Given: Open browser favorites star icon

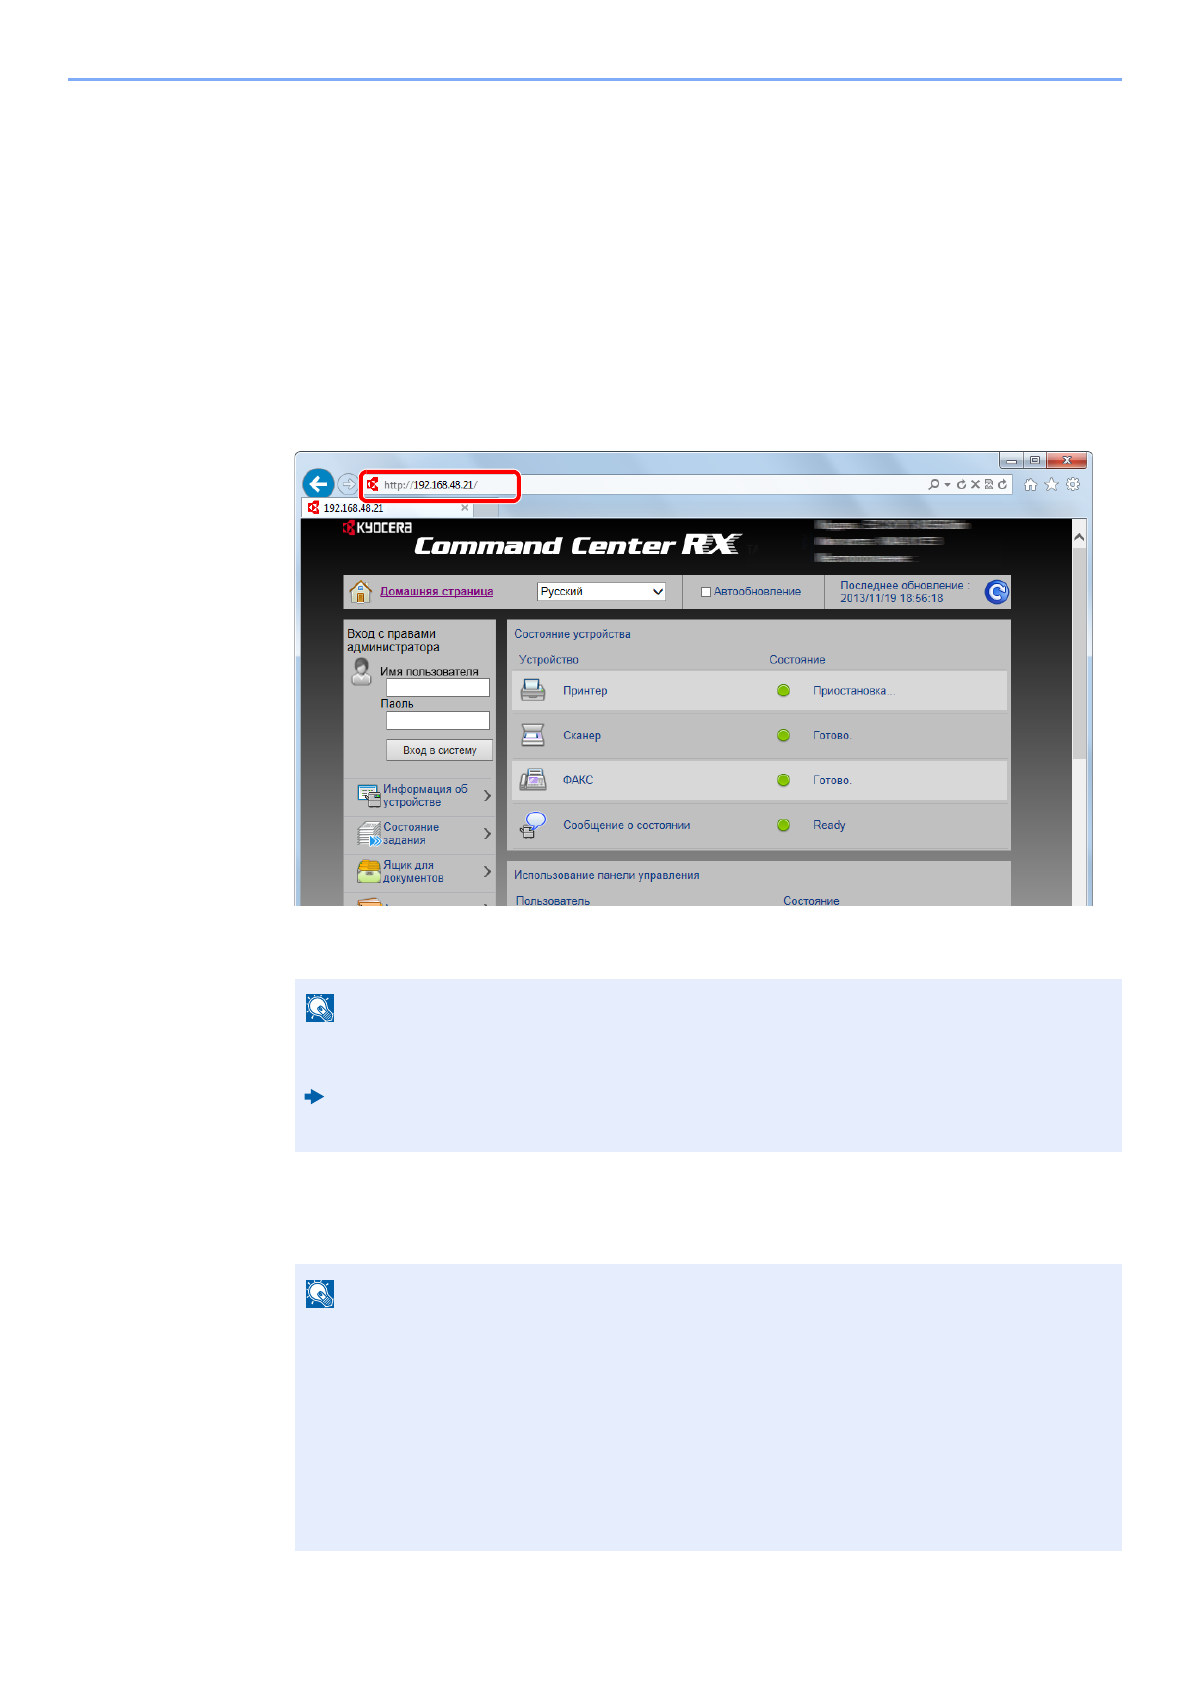Looking at the screenshot, I should [x=1051, y=485].
